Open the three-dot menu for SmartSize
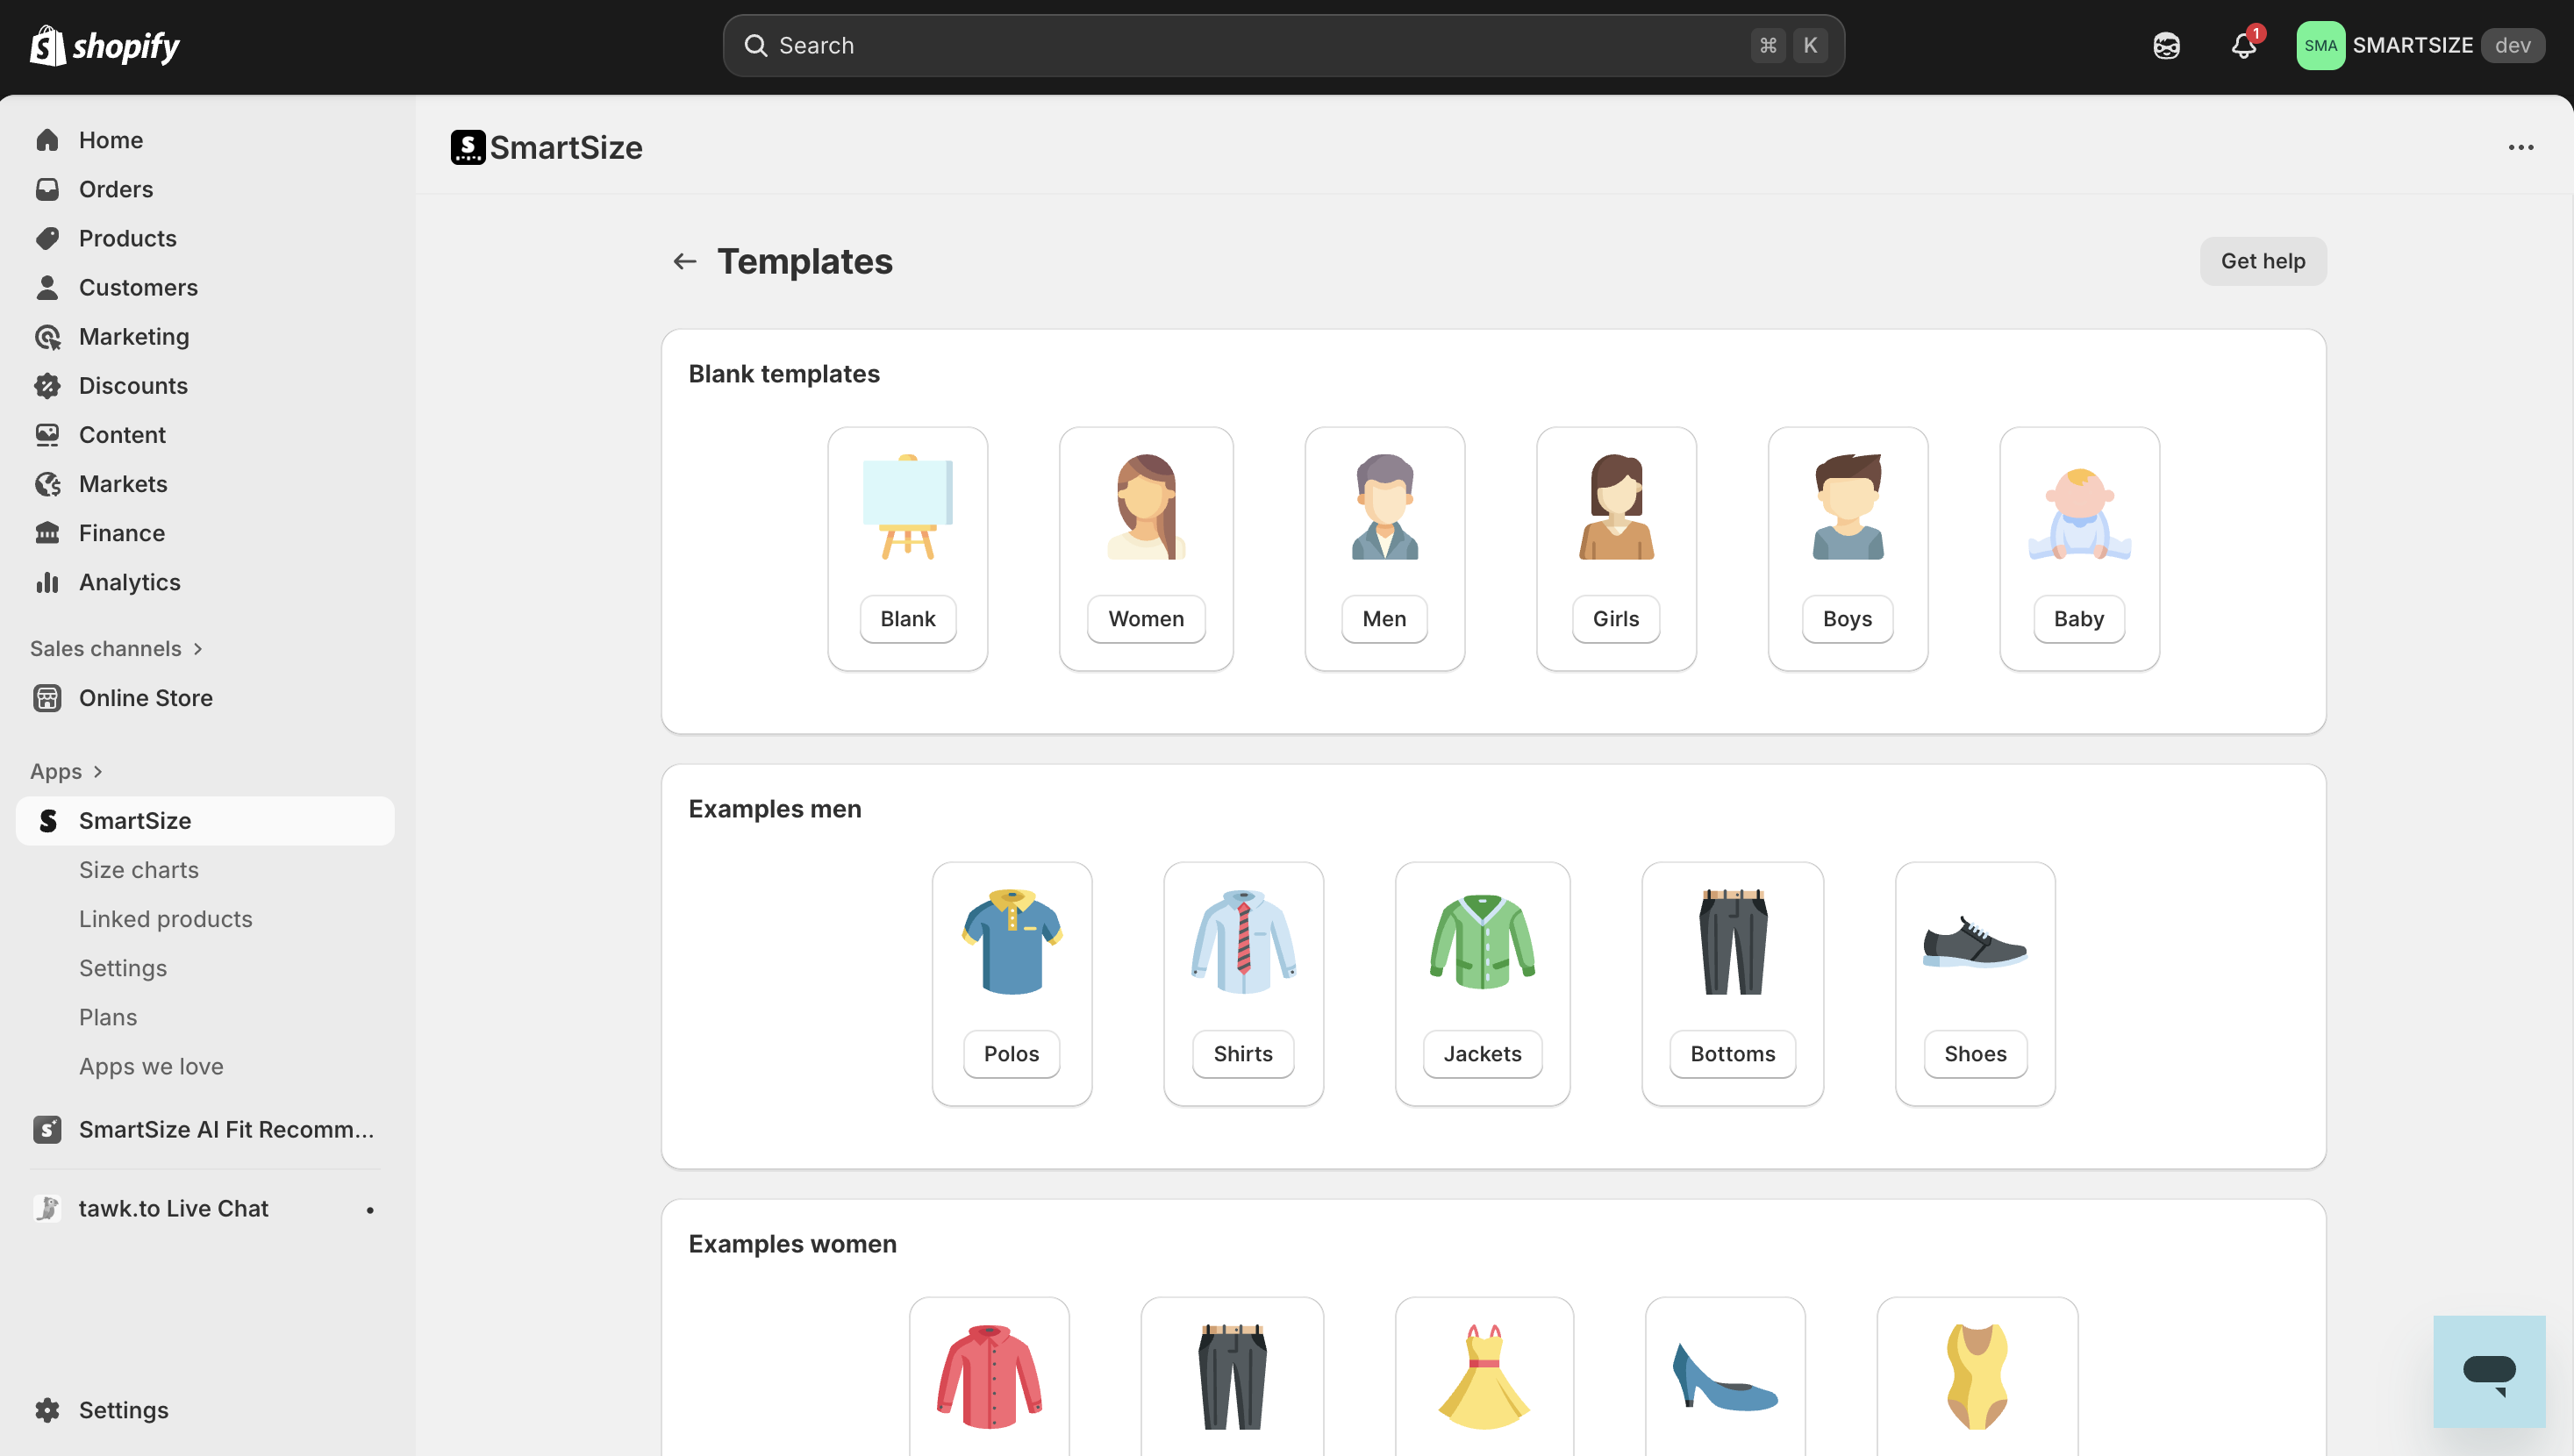 pyautogui.click(x=2520, y=148)
